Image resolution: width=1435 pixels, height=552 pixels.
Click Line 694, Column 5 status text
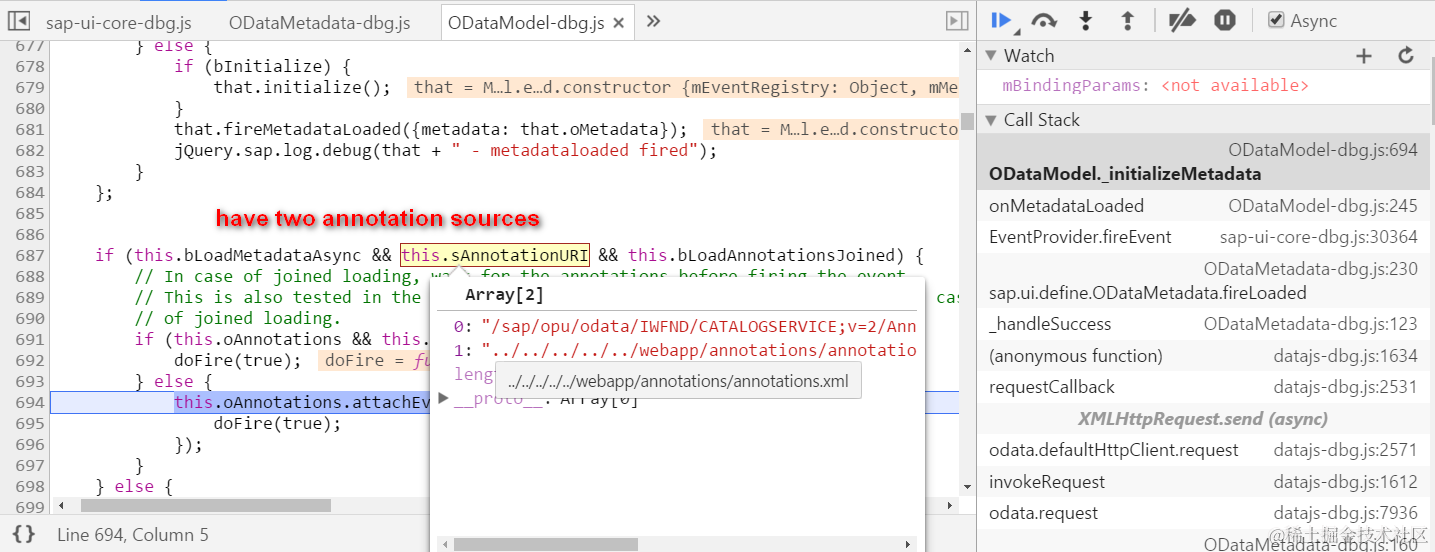pos(133,535)
